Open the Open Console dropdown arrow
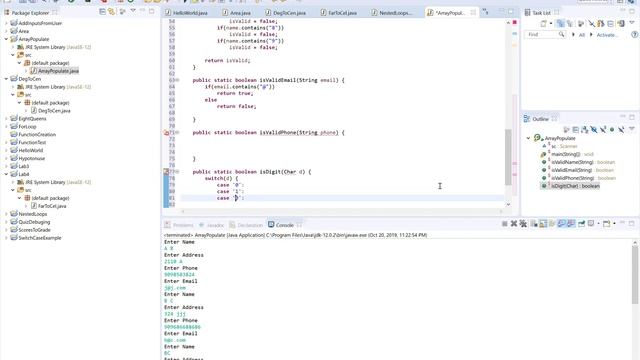This screenshot has height=360, width=640. click(614, 224)
